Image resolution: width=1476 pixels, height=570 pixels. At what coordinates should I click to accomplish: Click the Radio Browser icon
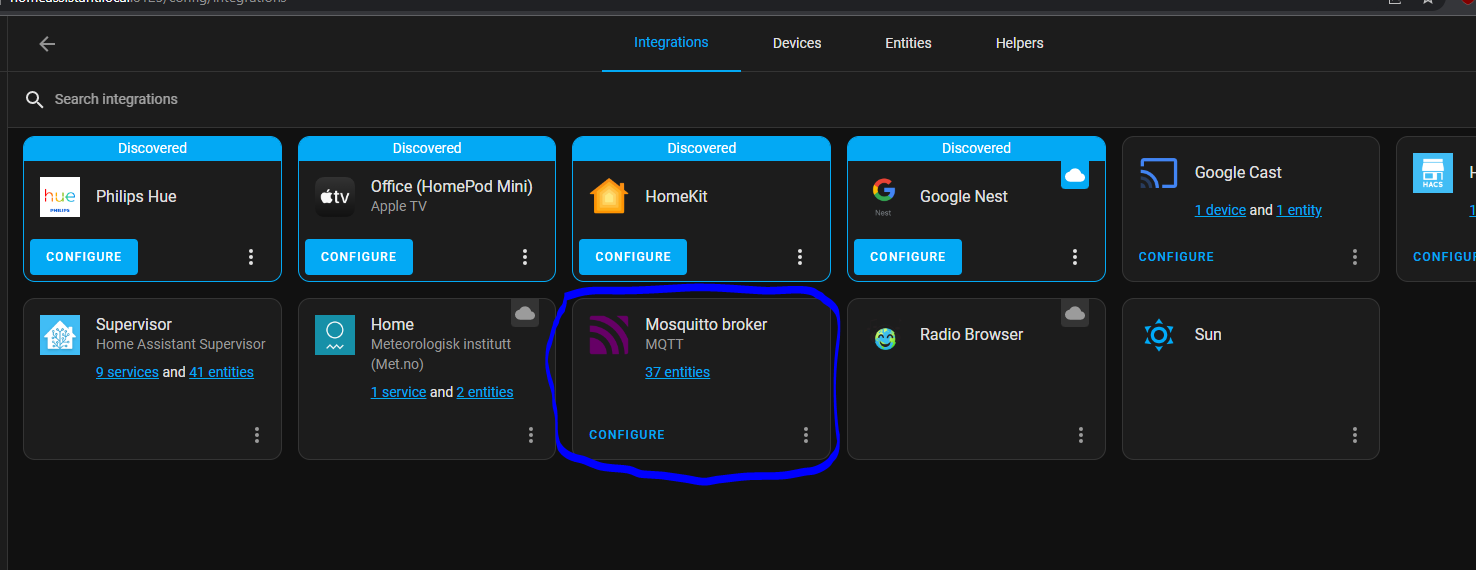884,339
